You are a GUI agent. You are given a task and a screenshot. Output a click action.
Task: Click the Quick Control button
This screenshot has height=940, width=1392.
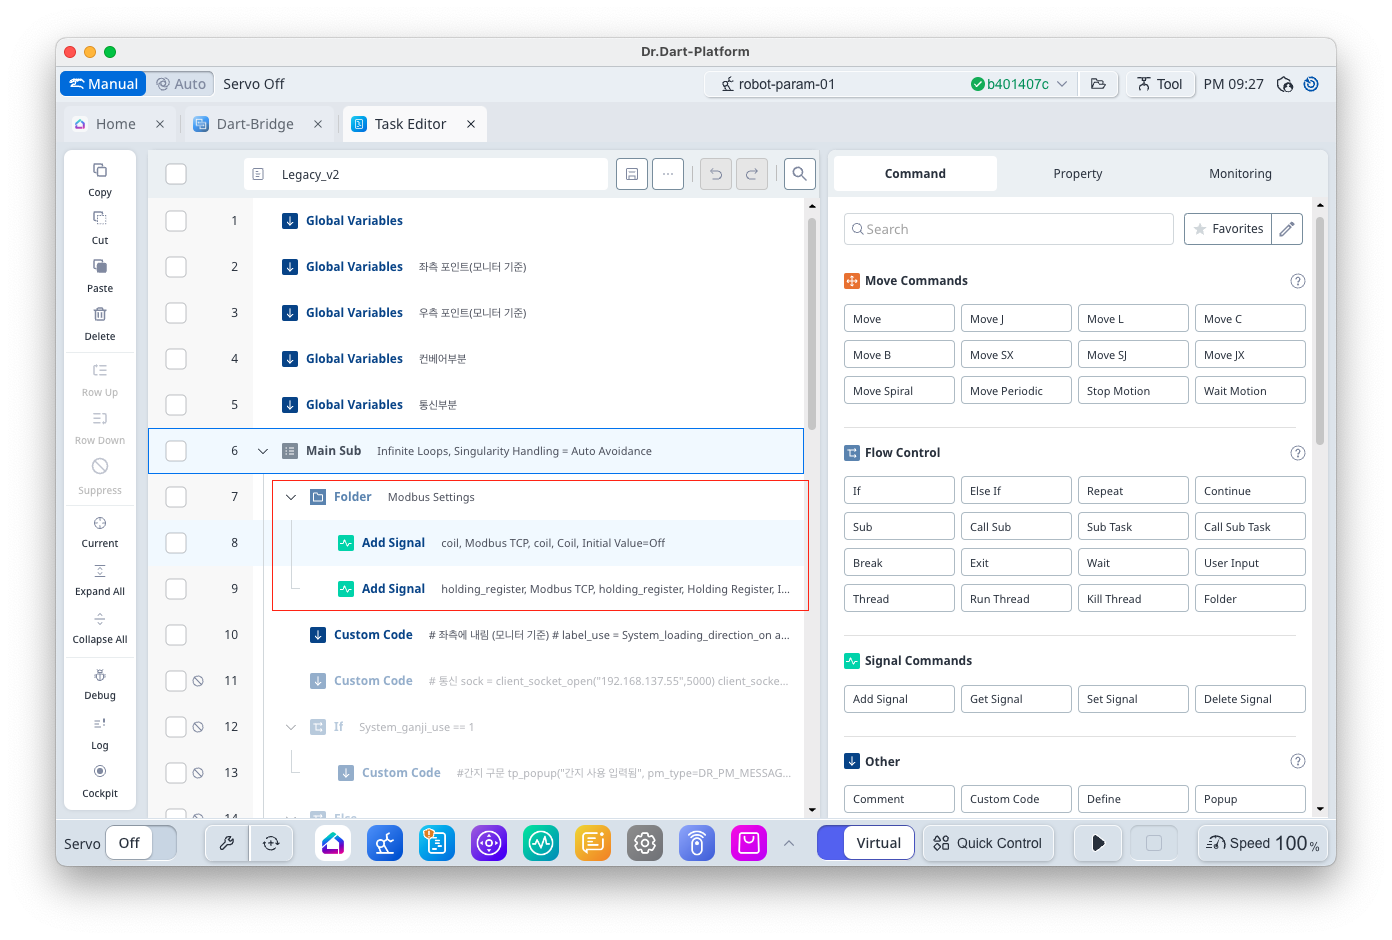coord(988,843)
